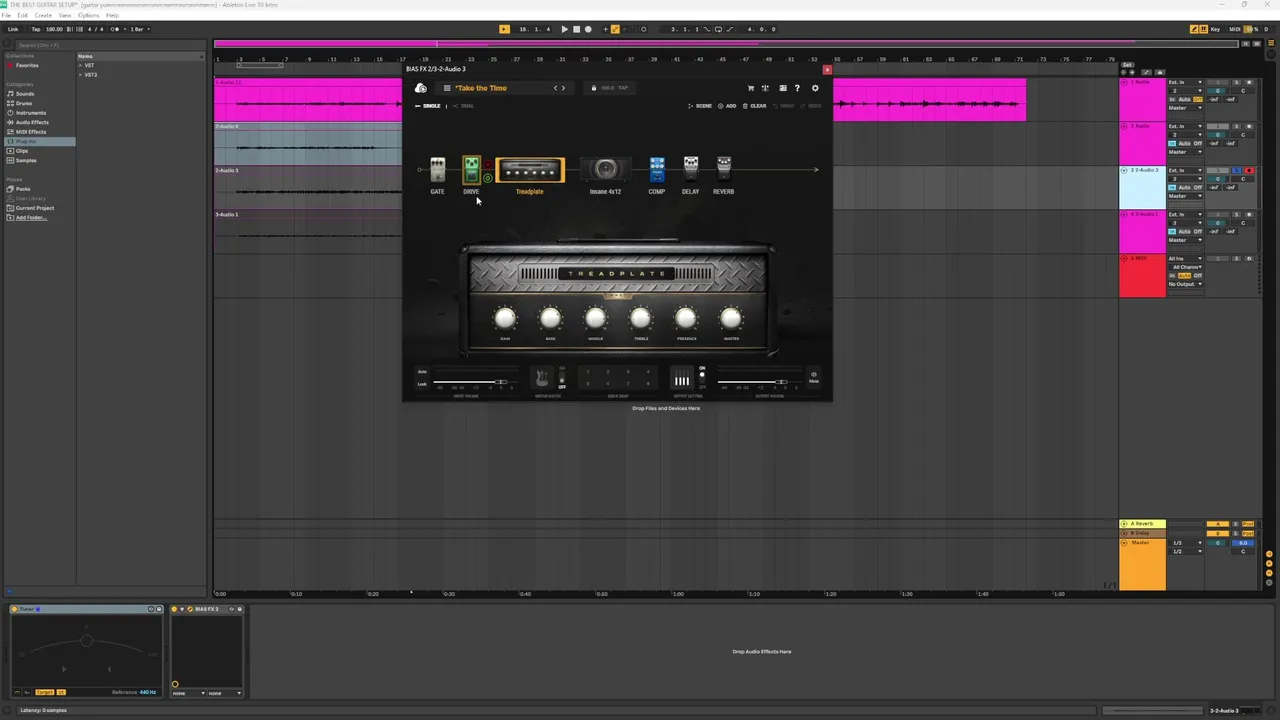1280x720 pixels.
Task: Toggle the Guitar Match on/off switch
Action: pos(562,378)
